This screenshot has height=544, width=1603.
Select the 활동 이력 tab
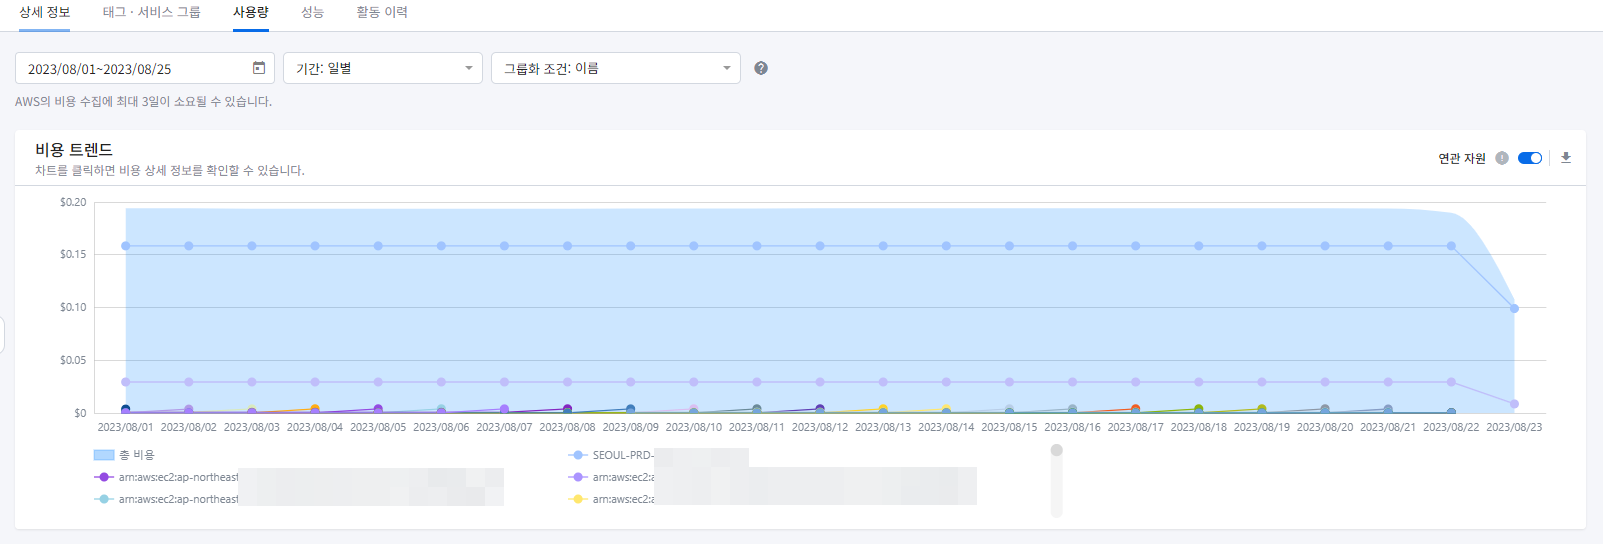pyautogui.click(x=382, y=13)
